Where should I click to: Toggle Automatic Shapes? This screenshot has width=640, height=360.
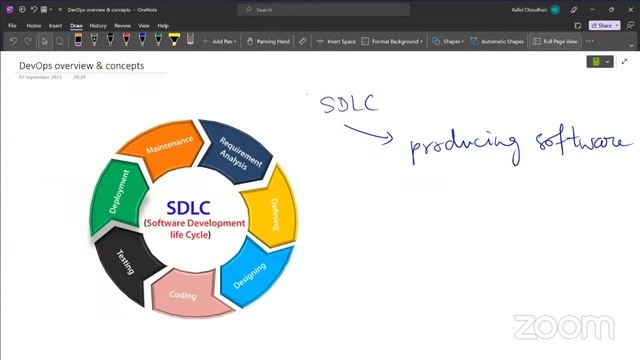(497, 41)
